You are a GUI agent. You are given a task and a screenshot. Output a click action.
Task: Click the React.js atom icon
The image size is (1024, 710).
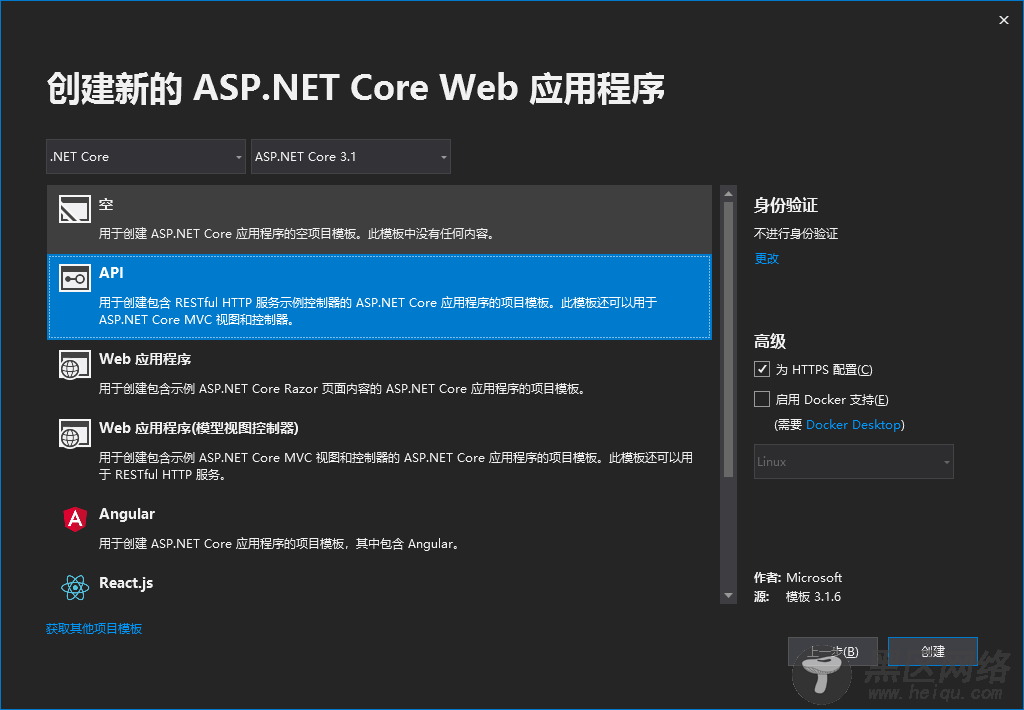(74, 588)
